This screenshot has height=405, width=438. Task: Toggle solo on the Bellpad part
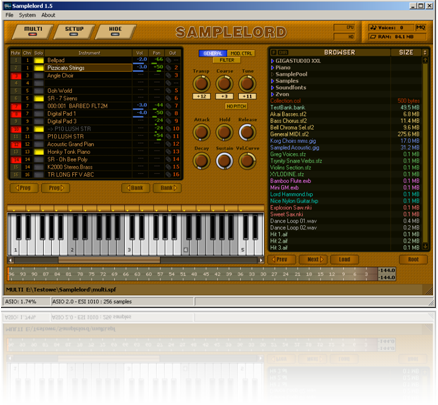tap(39, 60)
